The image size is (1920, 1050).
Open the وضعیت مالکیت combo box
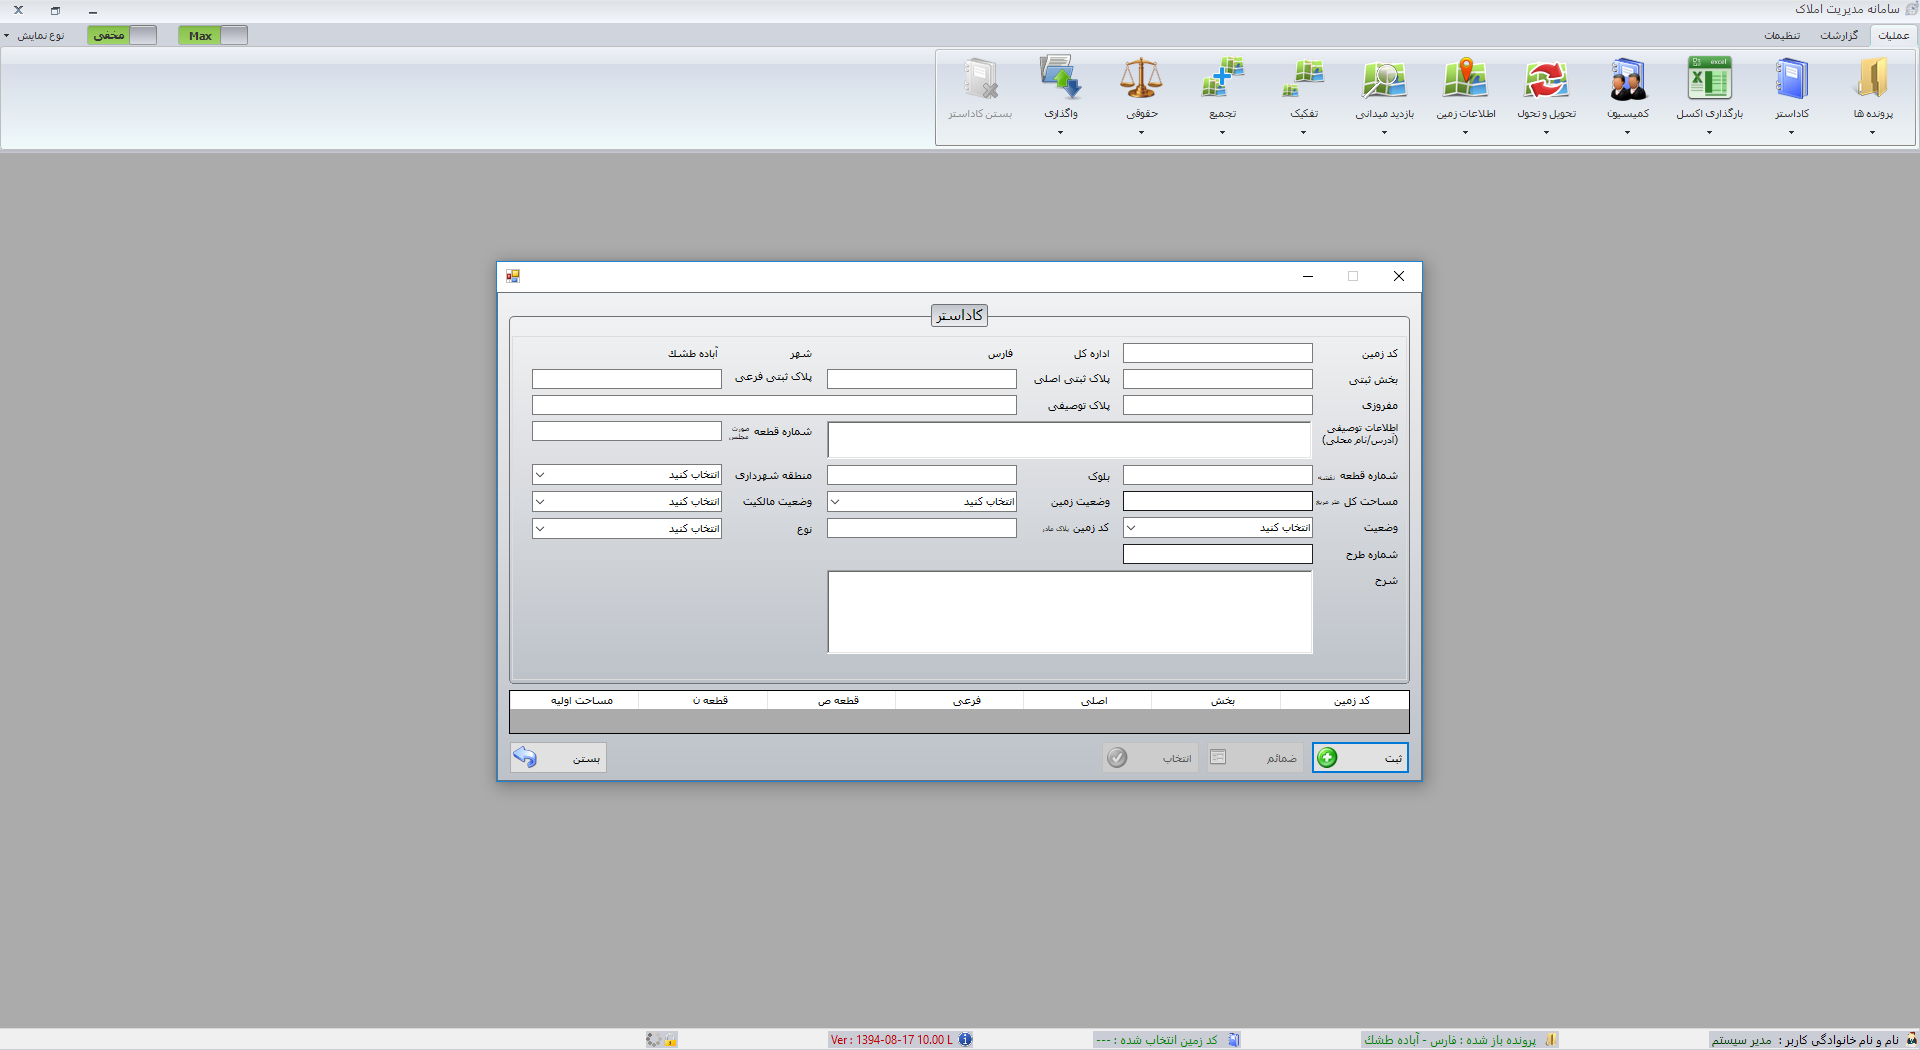click(627, 501)
